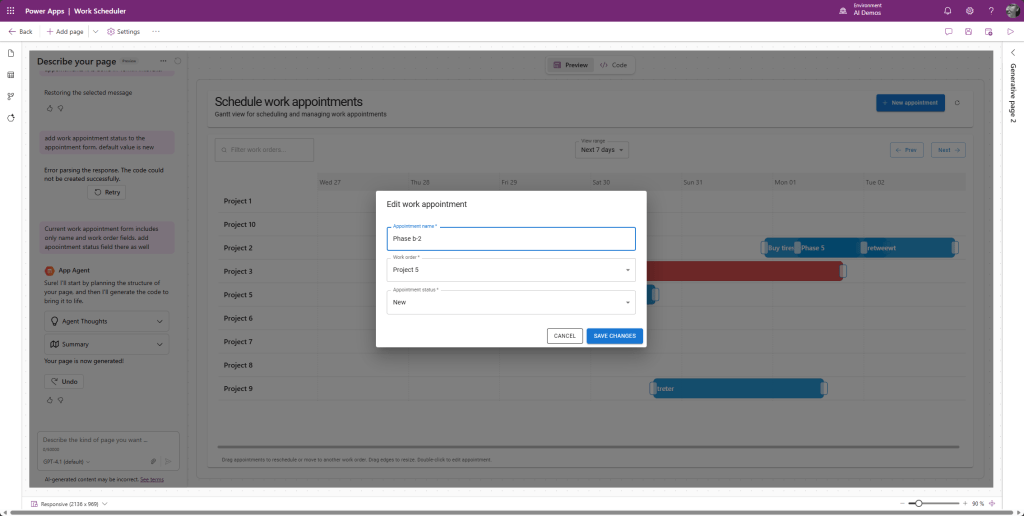
Task: Click the save icon in the toolbar
Action: [x=968, y=31]
